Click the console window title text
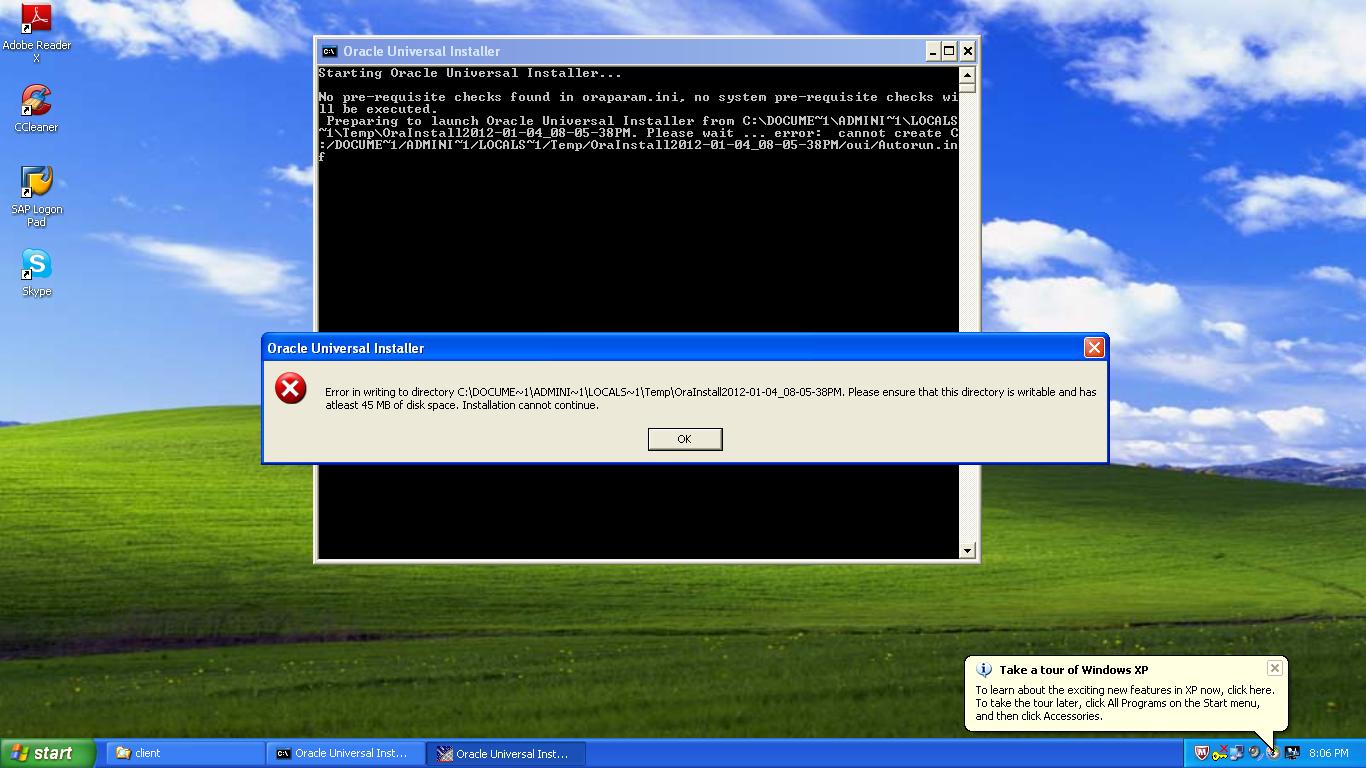The width and height of the screenshot is (1366, 768). (421, 51)
